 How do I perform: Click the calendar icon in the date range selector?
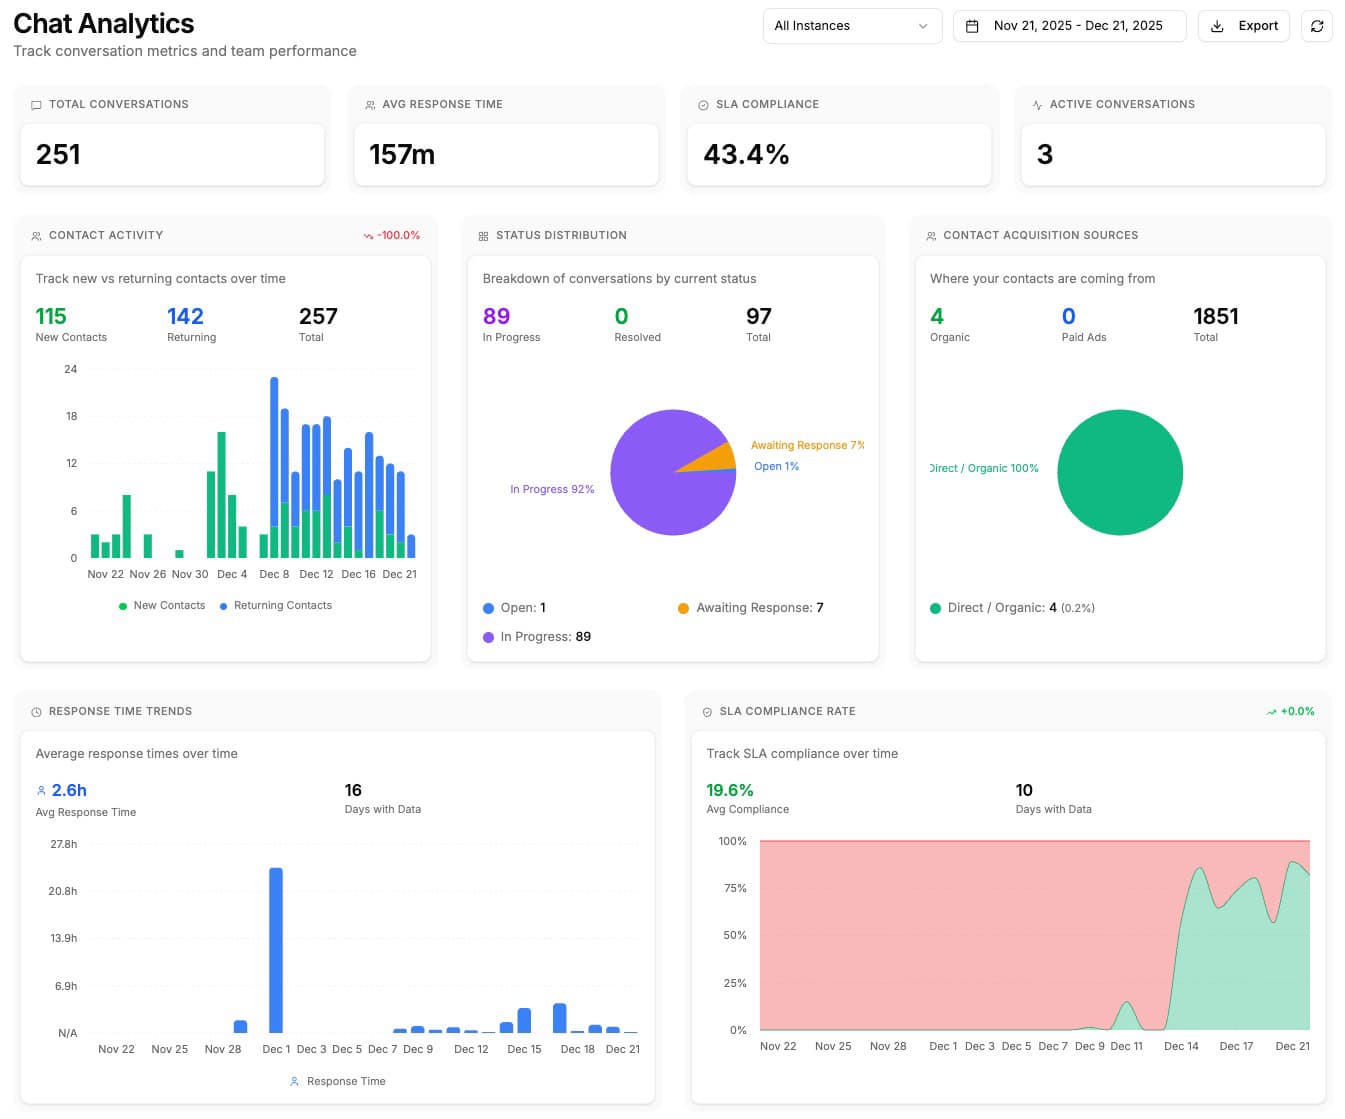[x=972, y=25]
